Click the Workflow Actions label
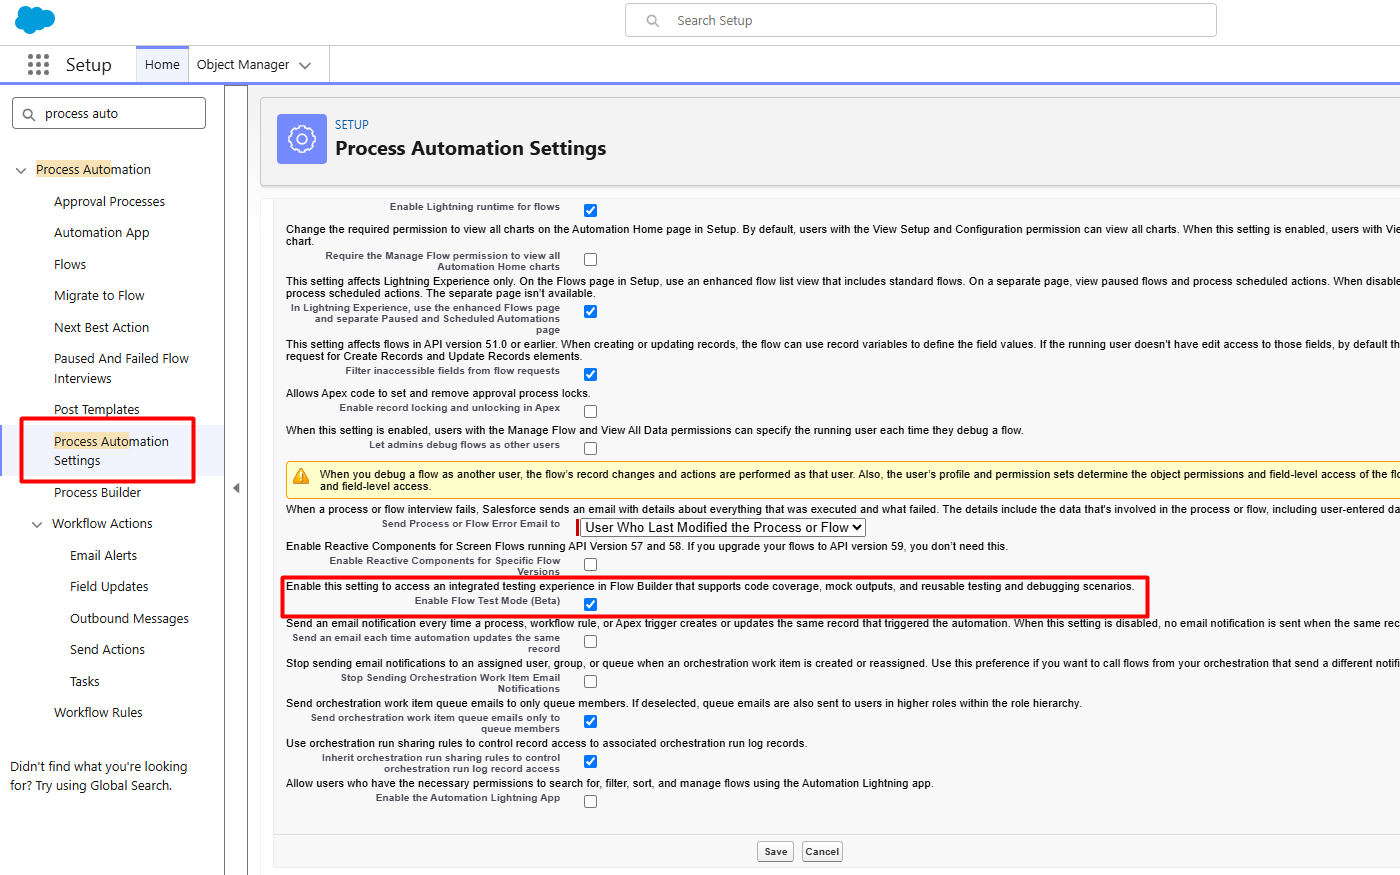1400x875 pixels. pyautogui.click(x=102, y=523)
